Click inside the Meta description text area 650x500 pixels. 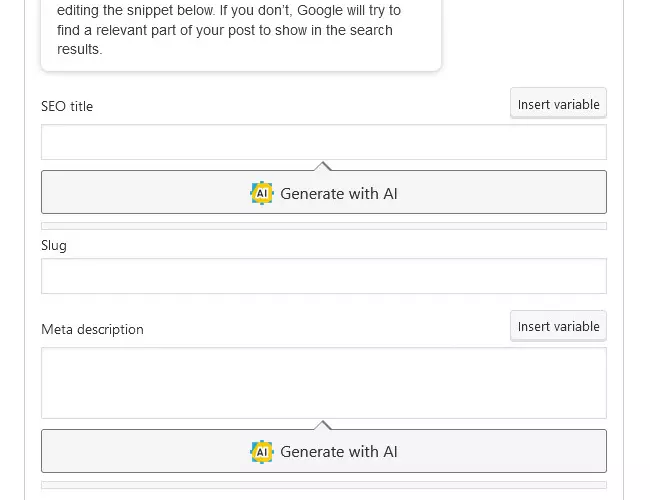(323, 383)
